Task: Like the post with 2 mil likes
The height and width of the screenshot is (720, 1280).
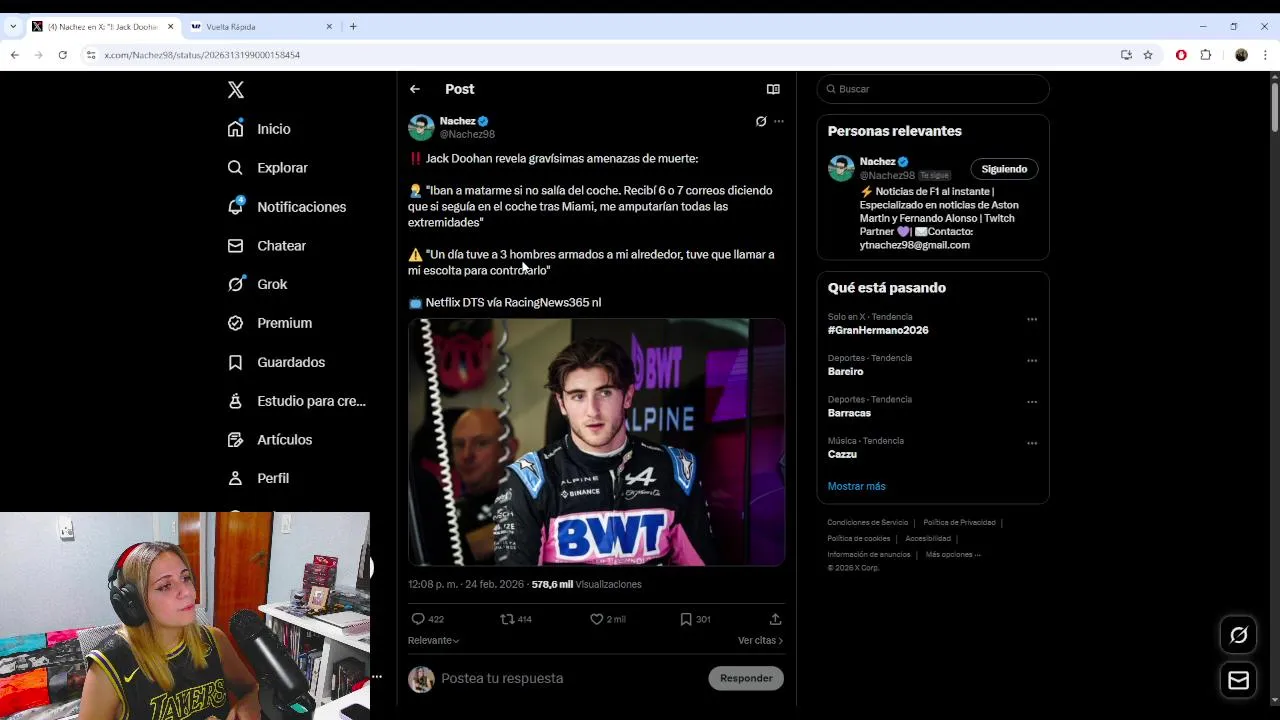Action: (x=607, y=619)
